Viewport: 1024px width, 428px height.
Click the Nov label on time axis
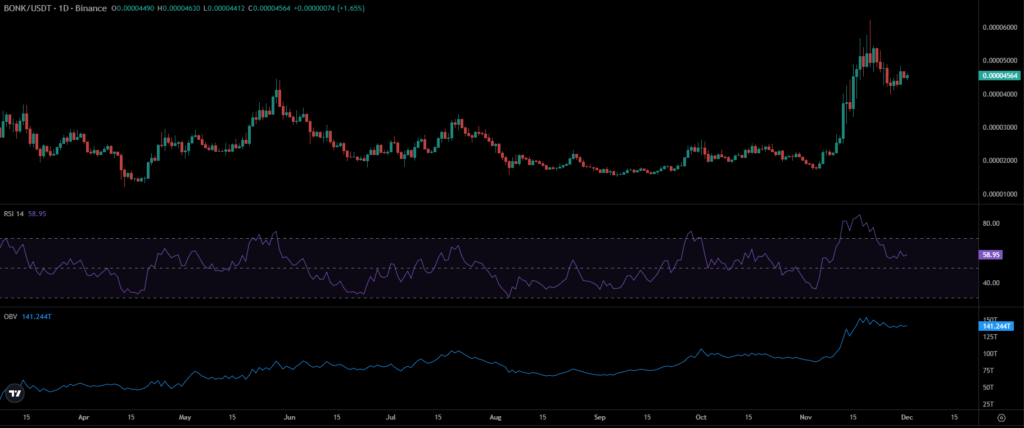[x=806, y=416]
